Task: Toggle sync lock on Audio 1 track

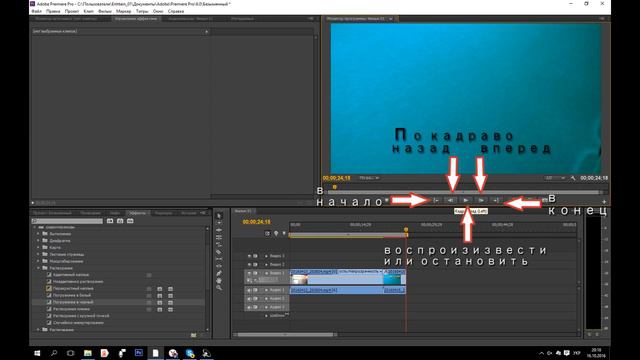Action: 256,290
